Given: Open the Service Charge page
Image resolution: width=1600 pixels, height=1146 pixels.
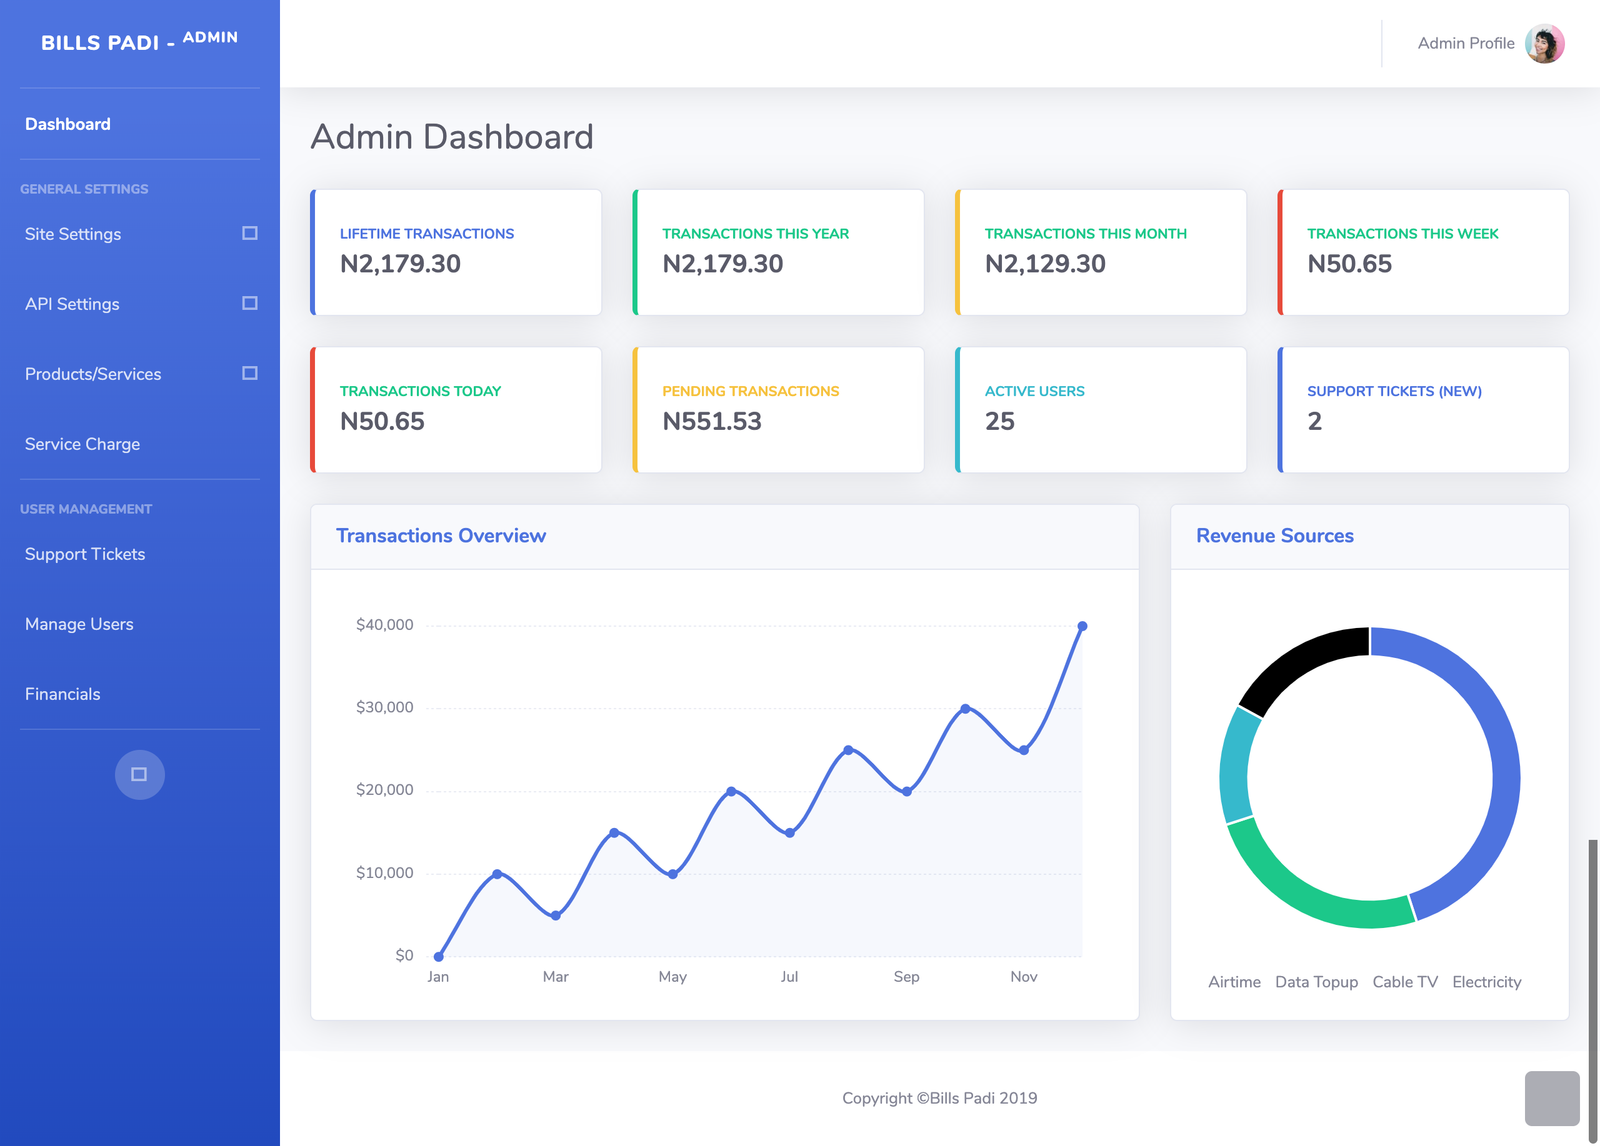Looking at the screenshot, I should pyautogui.click(x=82, y=444).
